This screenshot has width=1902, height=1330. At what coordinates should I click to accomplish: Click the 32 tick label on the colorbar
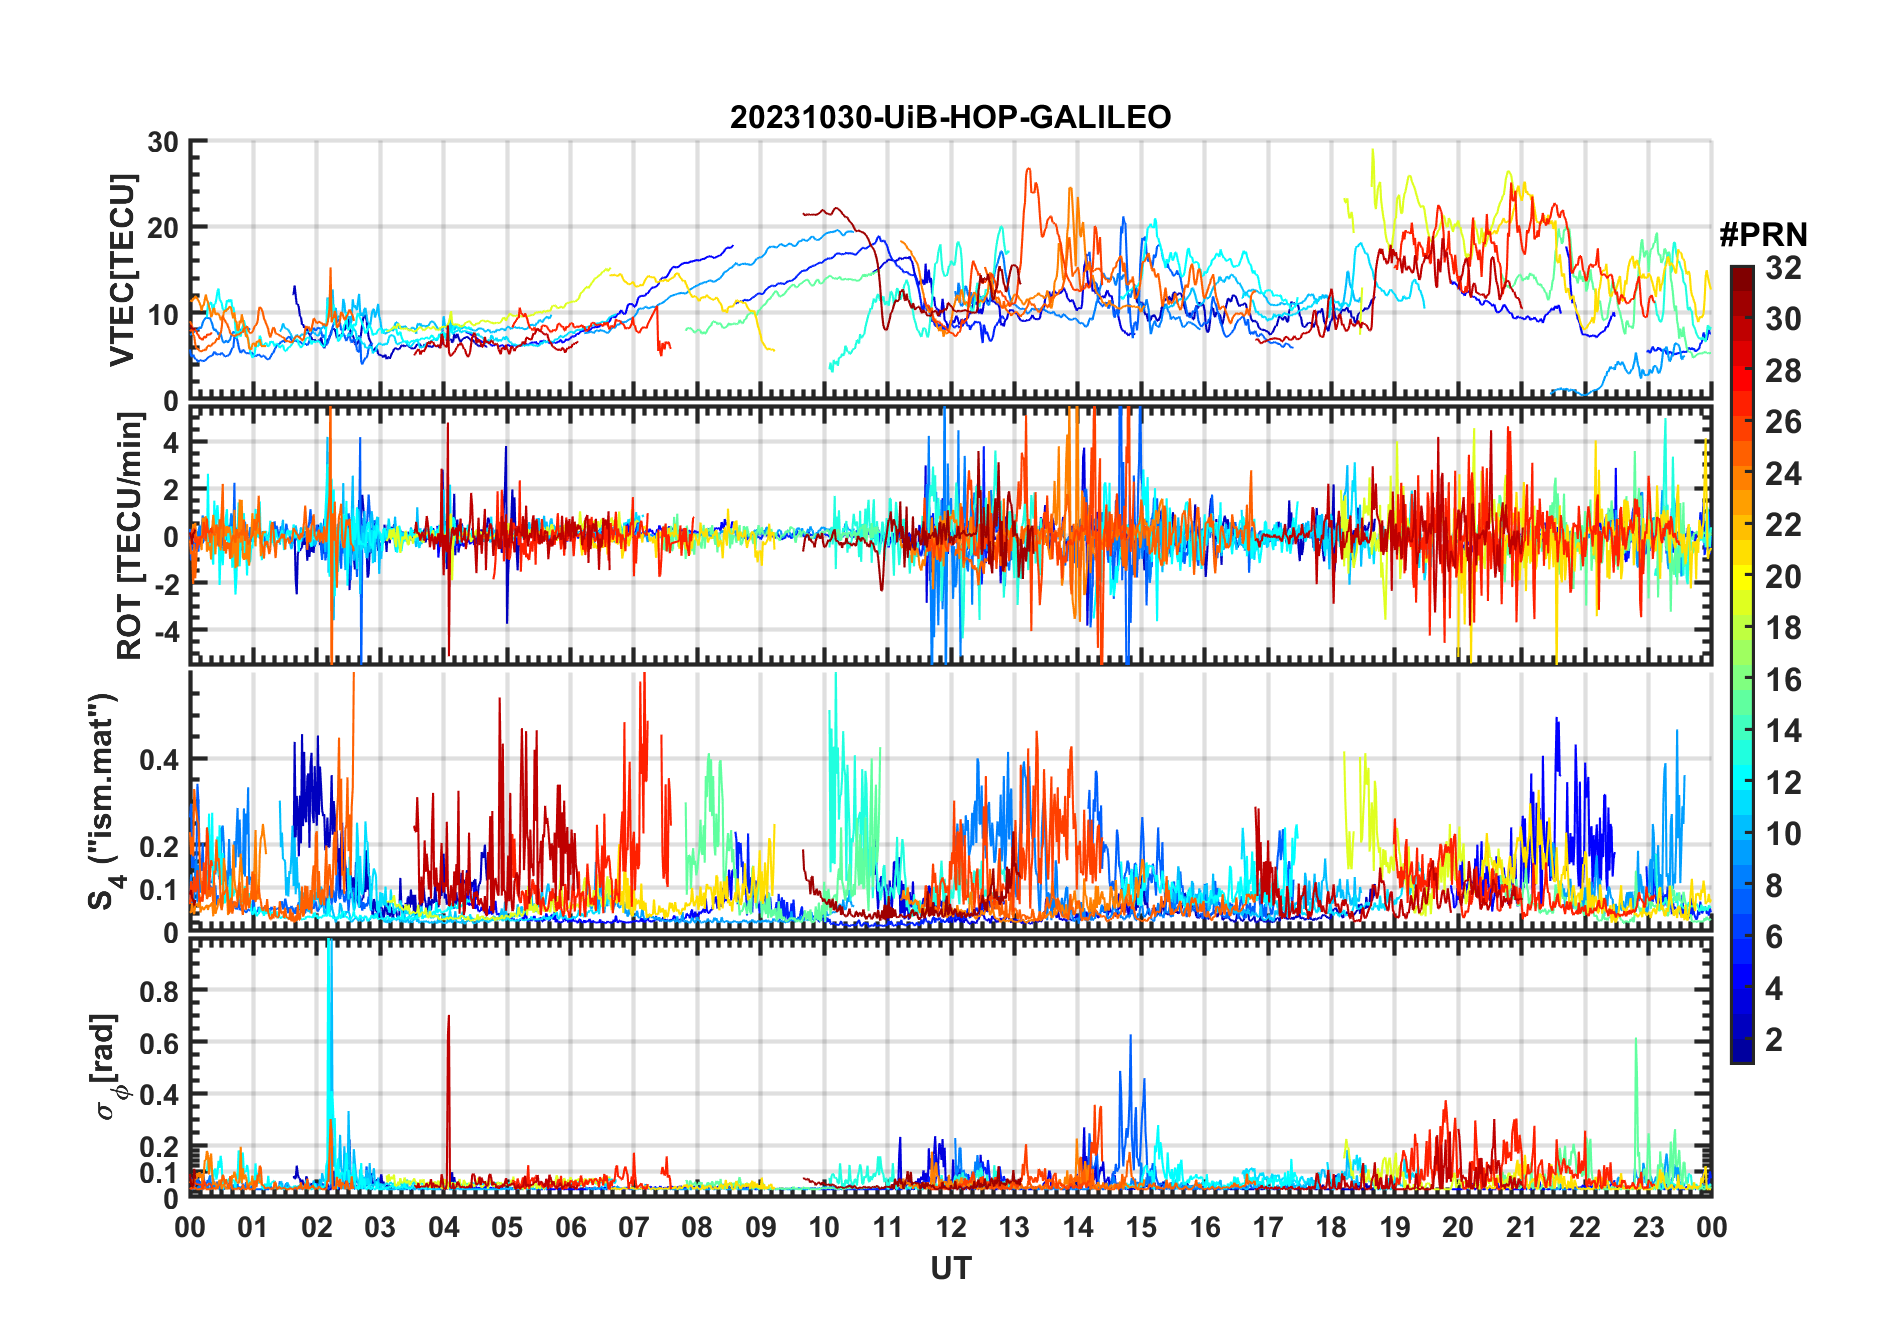pos(1783,268)
